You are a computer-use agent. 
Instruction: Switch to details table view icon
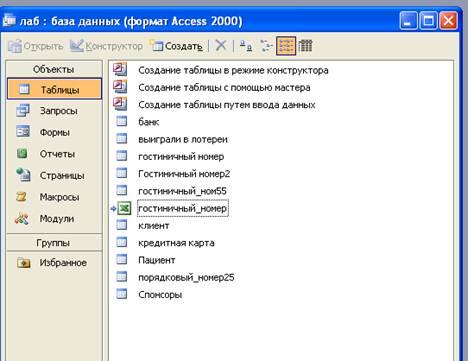[x=305, y=46]
